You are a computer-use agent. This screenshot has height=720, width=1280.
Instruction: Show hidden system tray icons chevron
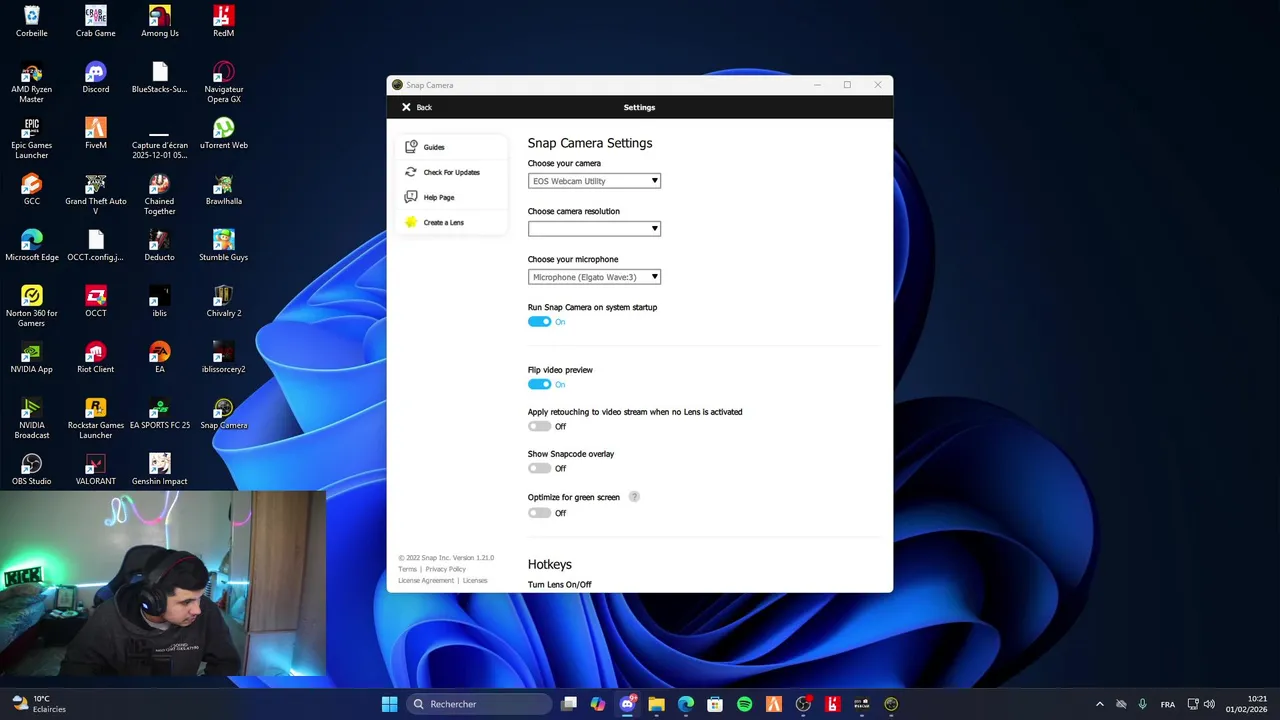click(x=1100, y=704)
